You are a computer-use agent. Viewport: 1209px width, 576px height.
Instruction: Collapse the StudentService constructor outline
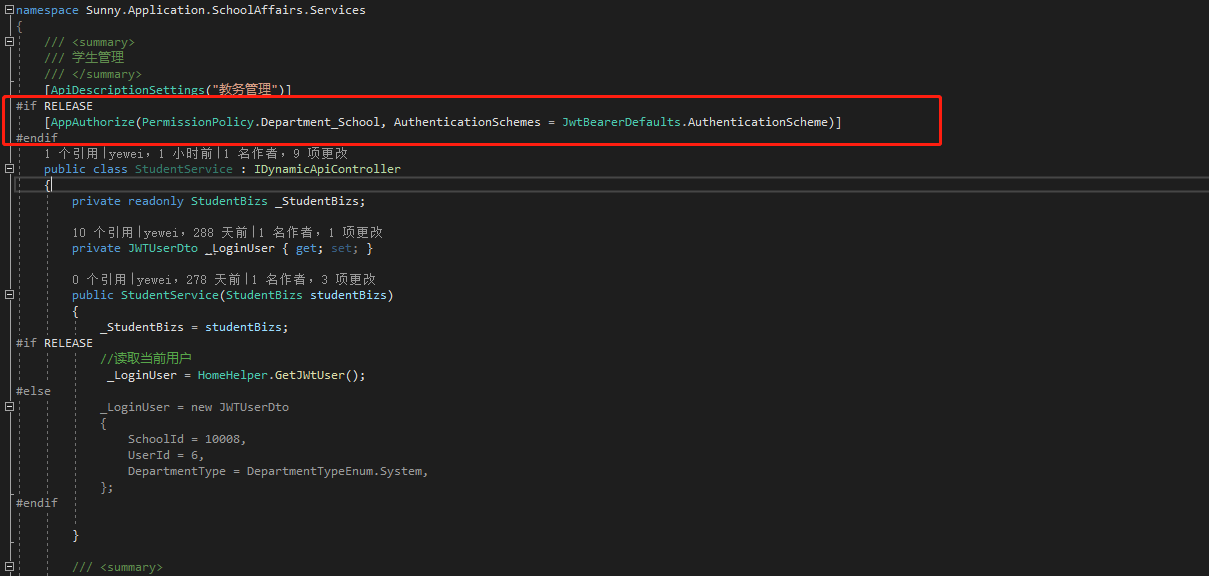[9, 295]
